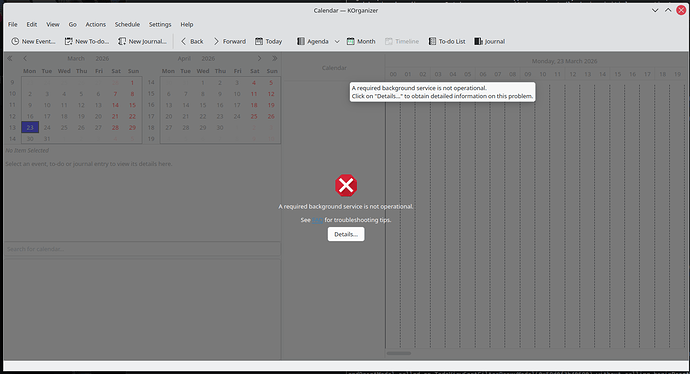Click the Details... button
The width and height of the screenshot is (690, 374).
pyautogui.click(x=346, y=234)
